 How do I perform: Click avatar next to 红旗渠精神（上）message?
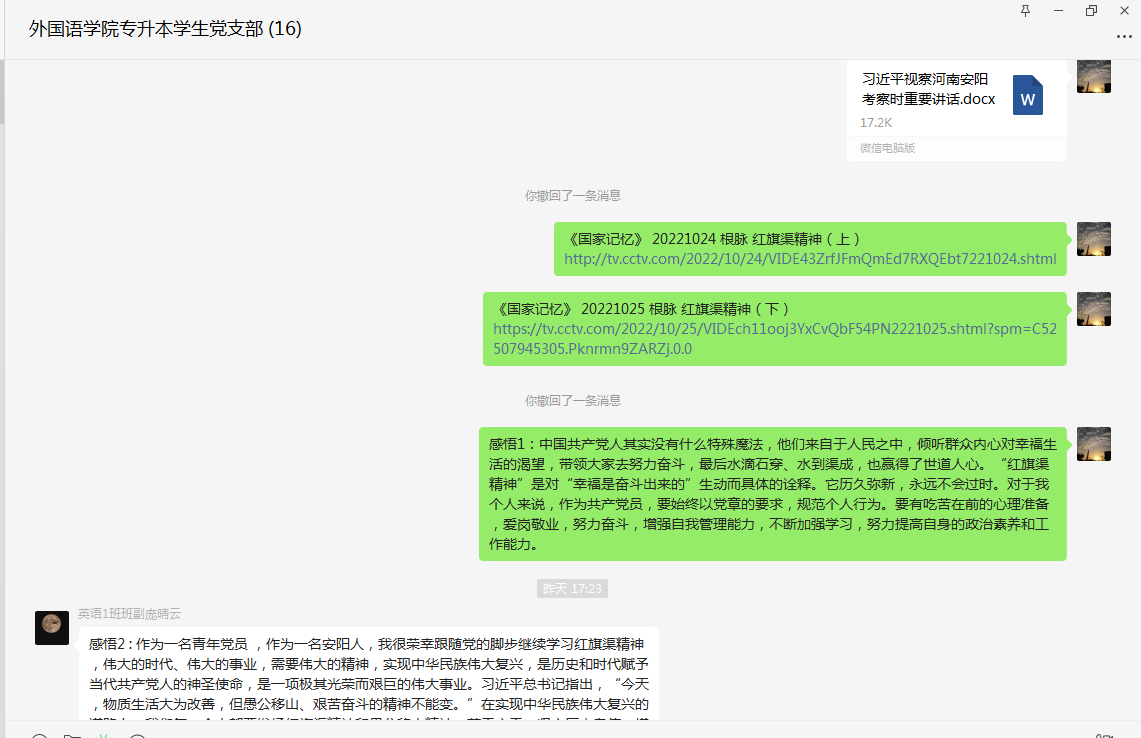(1093, 239)
